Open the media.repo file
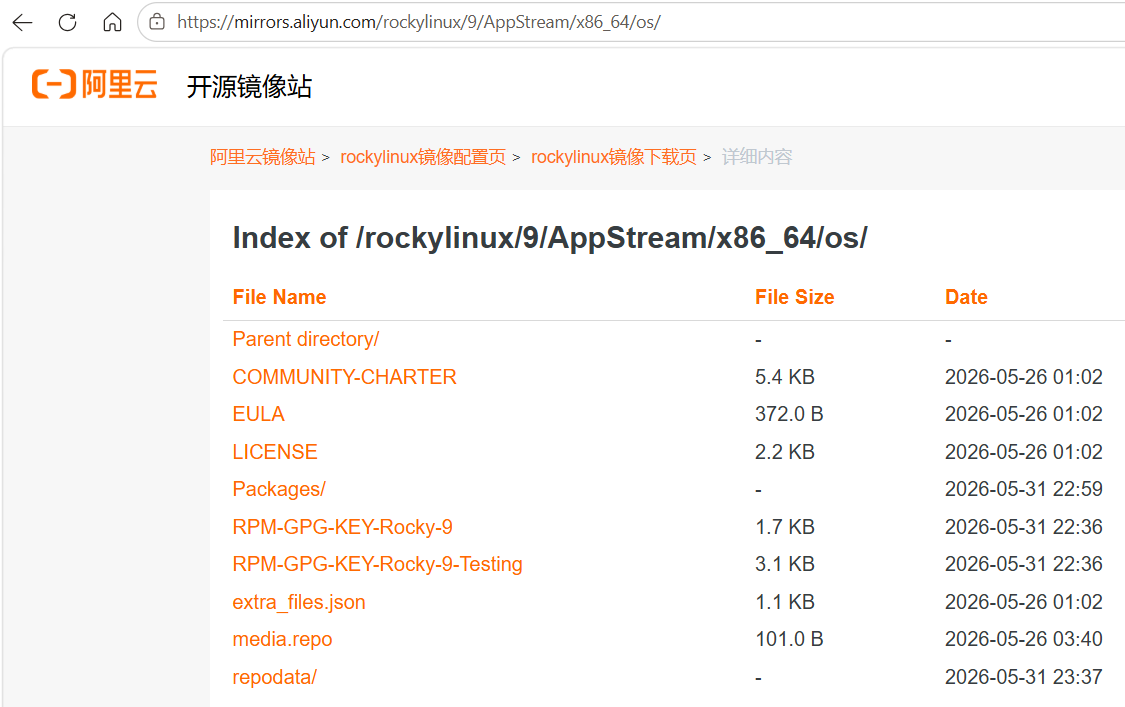The image size is (1125, 707). click(x=282, y=640)
